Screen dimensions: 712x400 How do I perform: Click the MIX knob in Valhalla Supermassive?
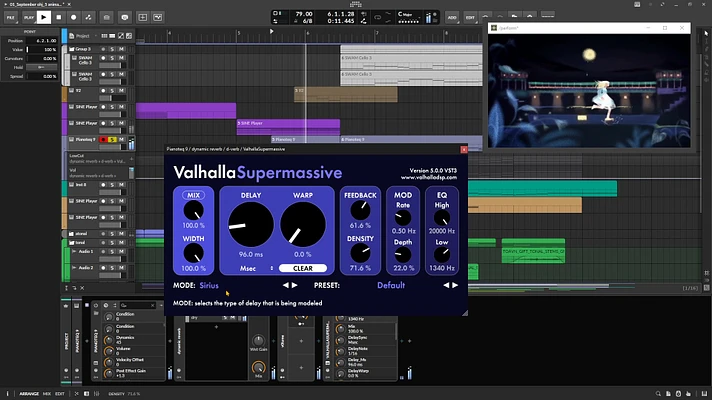[x=193, y=211]
